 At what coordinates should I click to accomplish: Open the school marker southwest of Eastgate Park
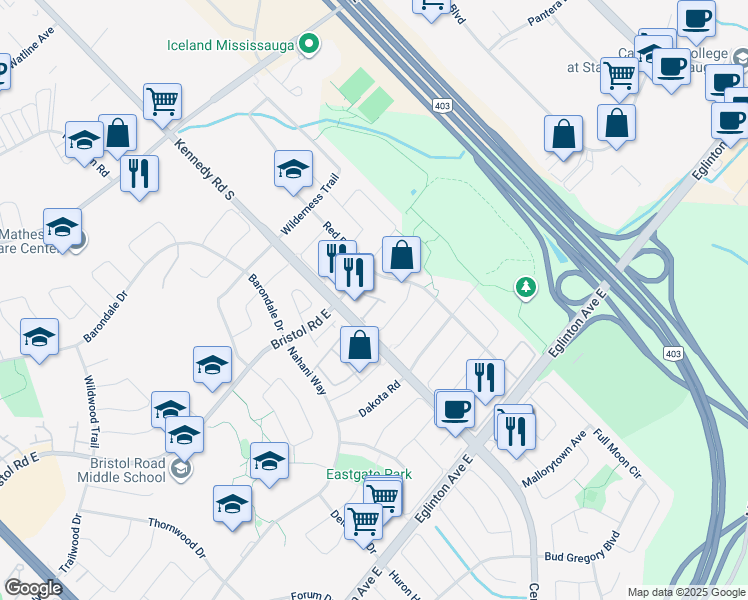232,507
